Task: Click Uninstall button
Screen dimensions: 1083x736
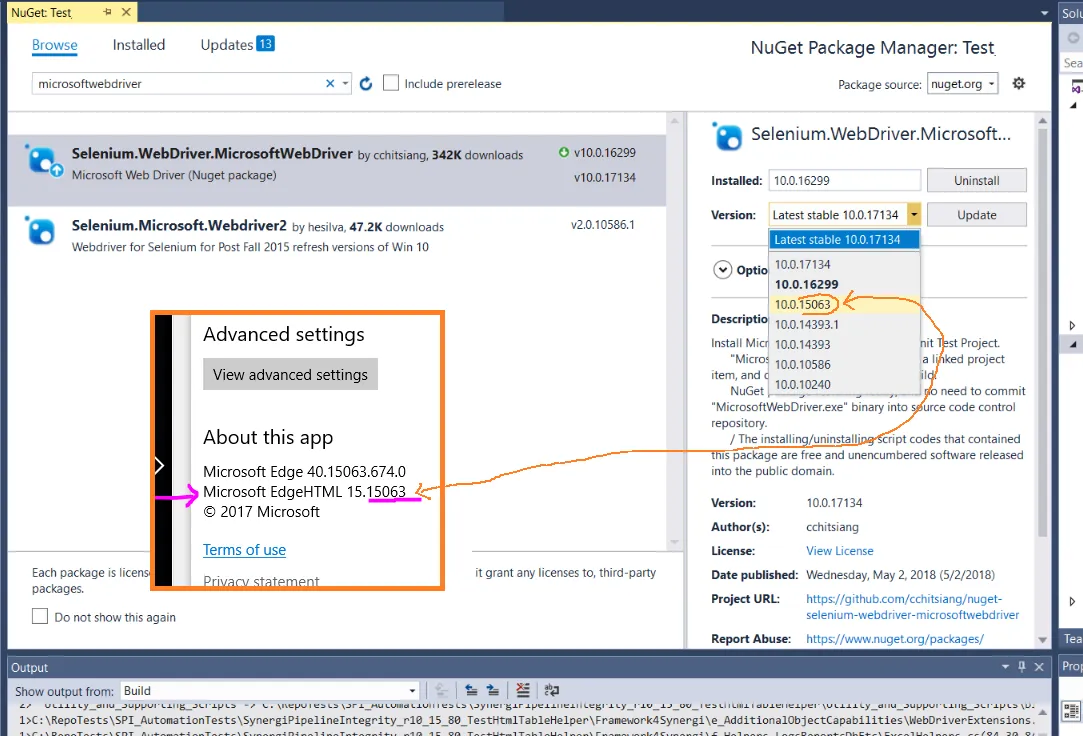Action: point(977,180)
